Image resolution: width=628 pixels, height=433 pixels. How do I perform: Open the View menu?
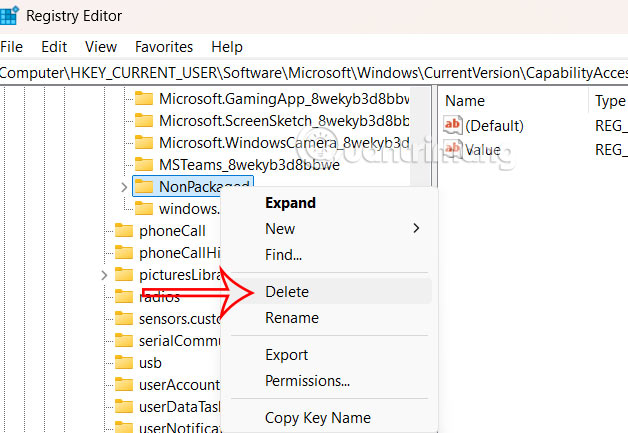101,47
